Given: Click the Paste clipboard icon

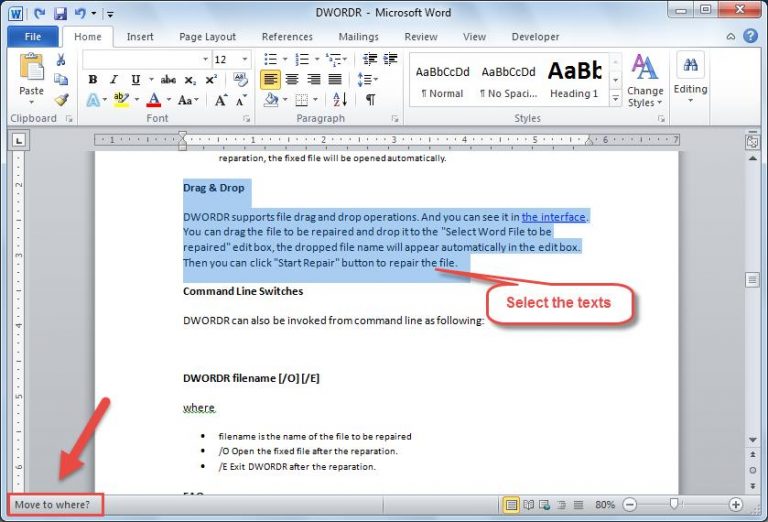Looking at the screenshot, I should point(32,70).
